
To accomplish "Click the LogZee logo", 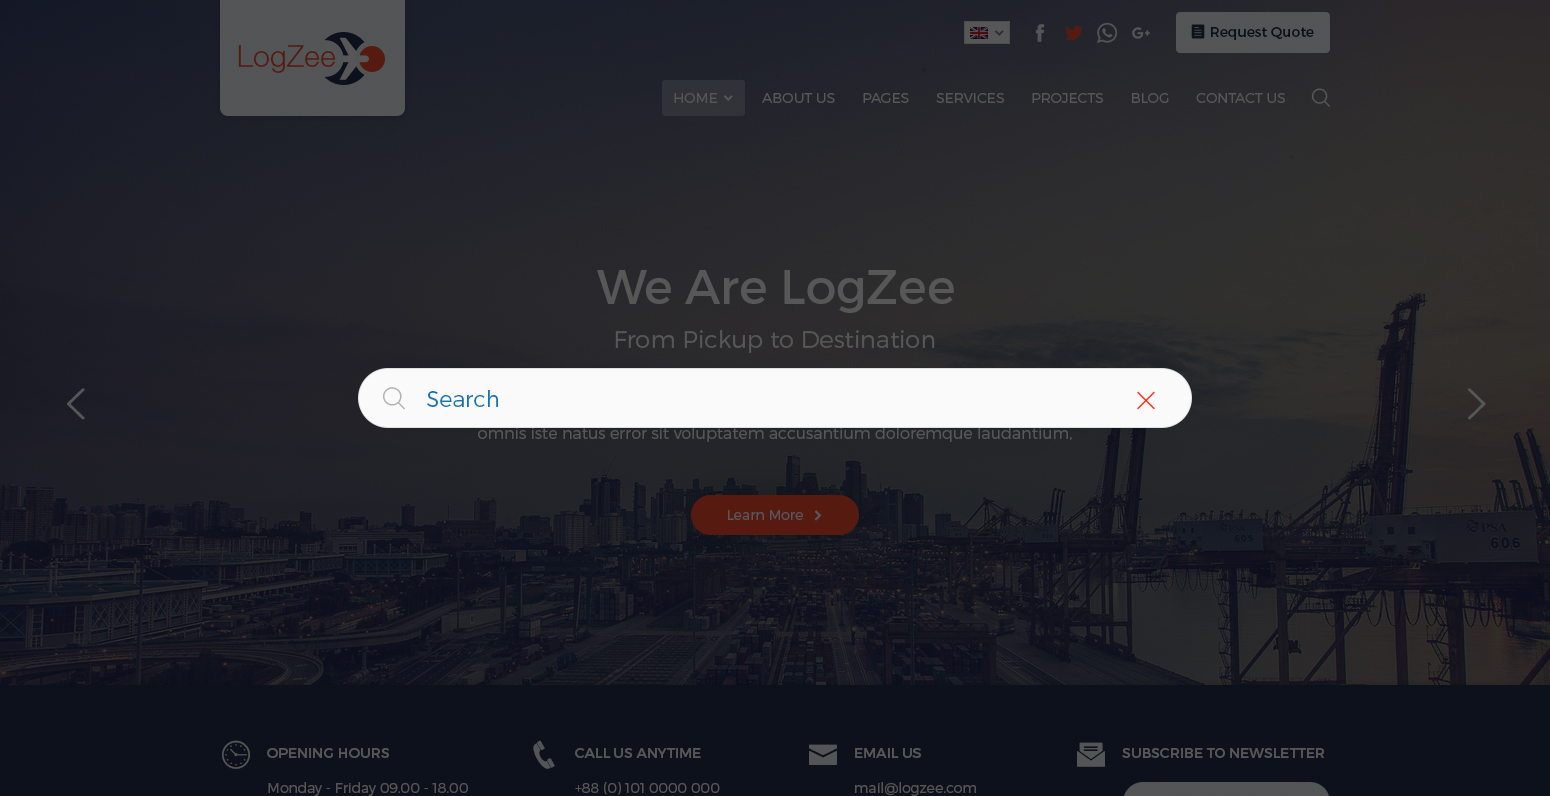I will pos(312,58).
